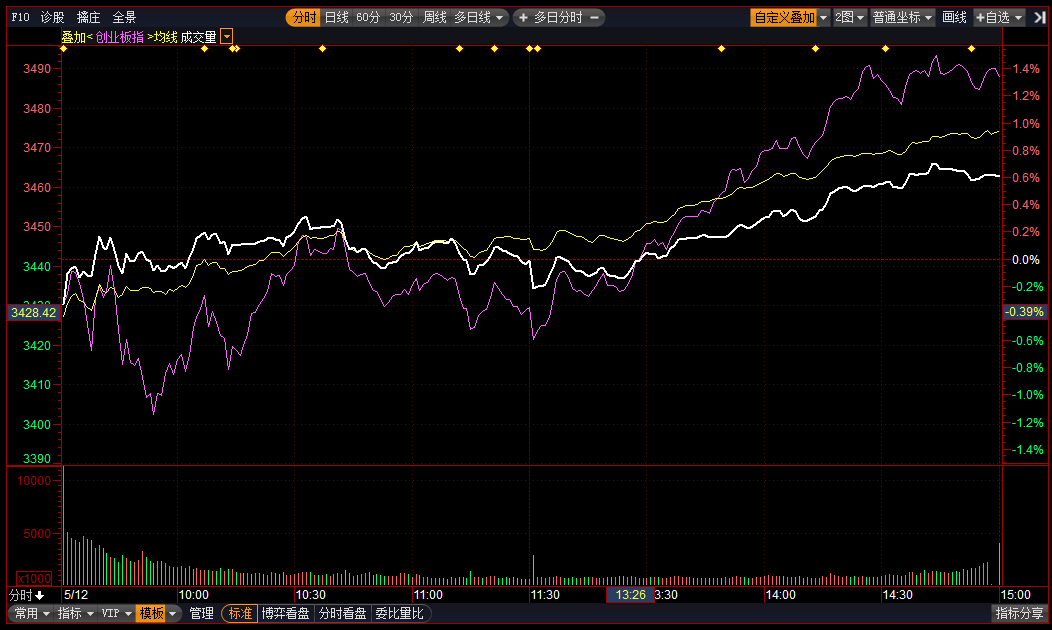Click the -0.39% percent tag on right axis
Viewport: 1052px width, 630px height.
[x=1024, y=312]
